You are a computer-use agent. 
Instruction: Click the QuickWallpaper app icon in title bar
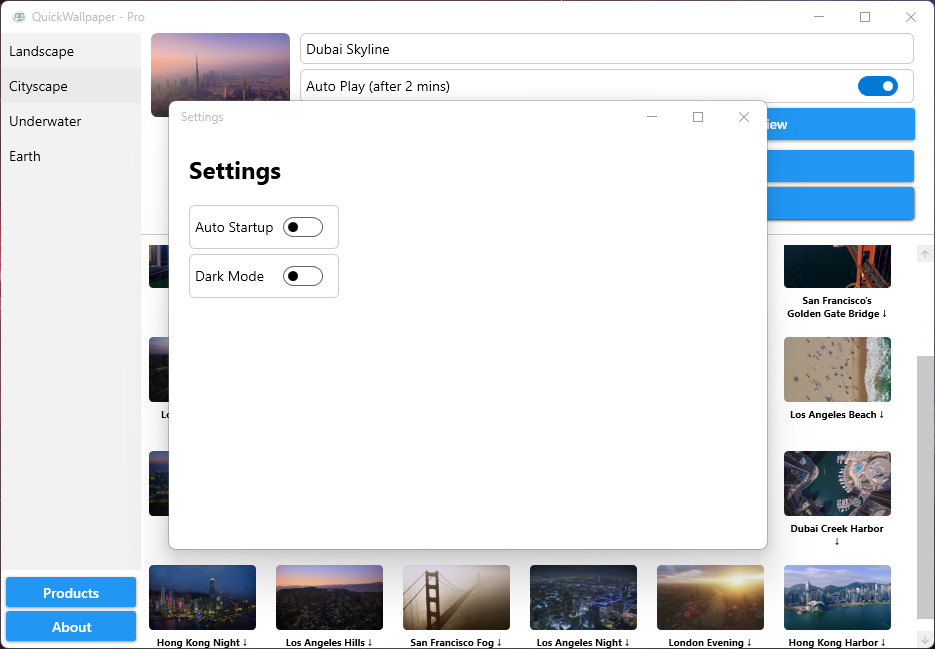point(19,17)
